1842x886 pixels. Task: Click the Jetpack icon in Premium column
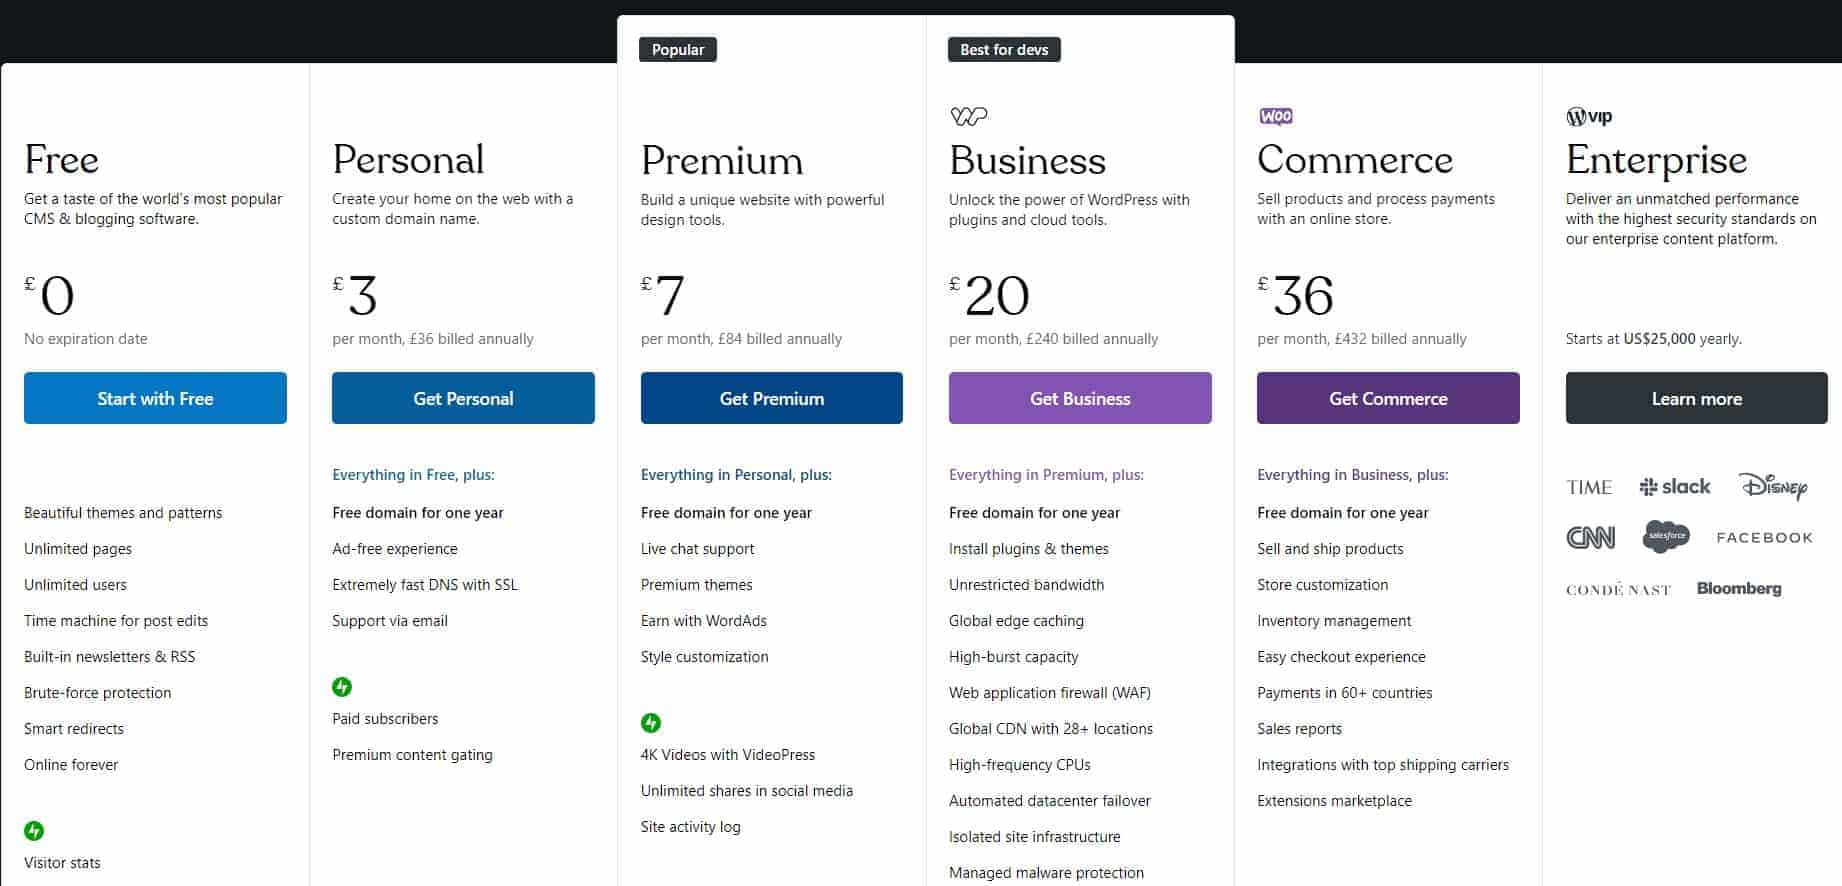coord(651,722)
